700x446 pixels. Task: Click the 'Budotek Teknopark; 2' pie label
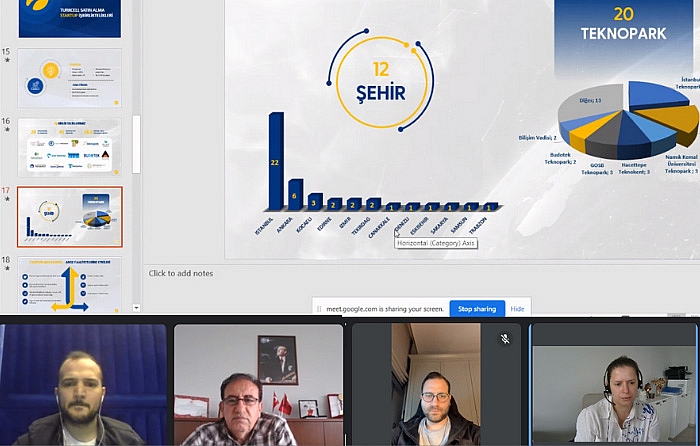pyautogui.click(x=560, y=158)
